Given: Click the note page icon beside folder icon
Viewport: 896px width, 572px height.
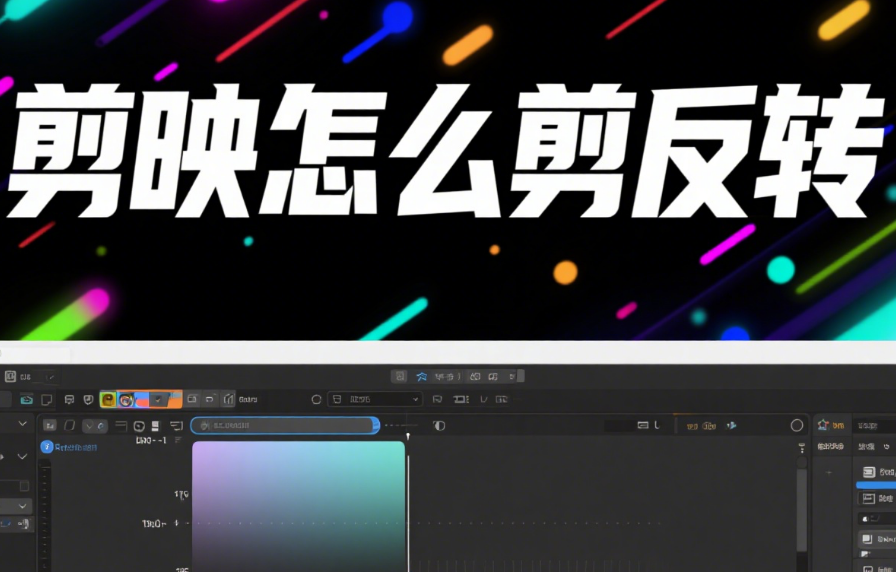Looking at the screenshot, I should 47,399.
